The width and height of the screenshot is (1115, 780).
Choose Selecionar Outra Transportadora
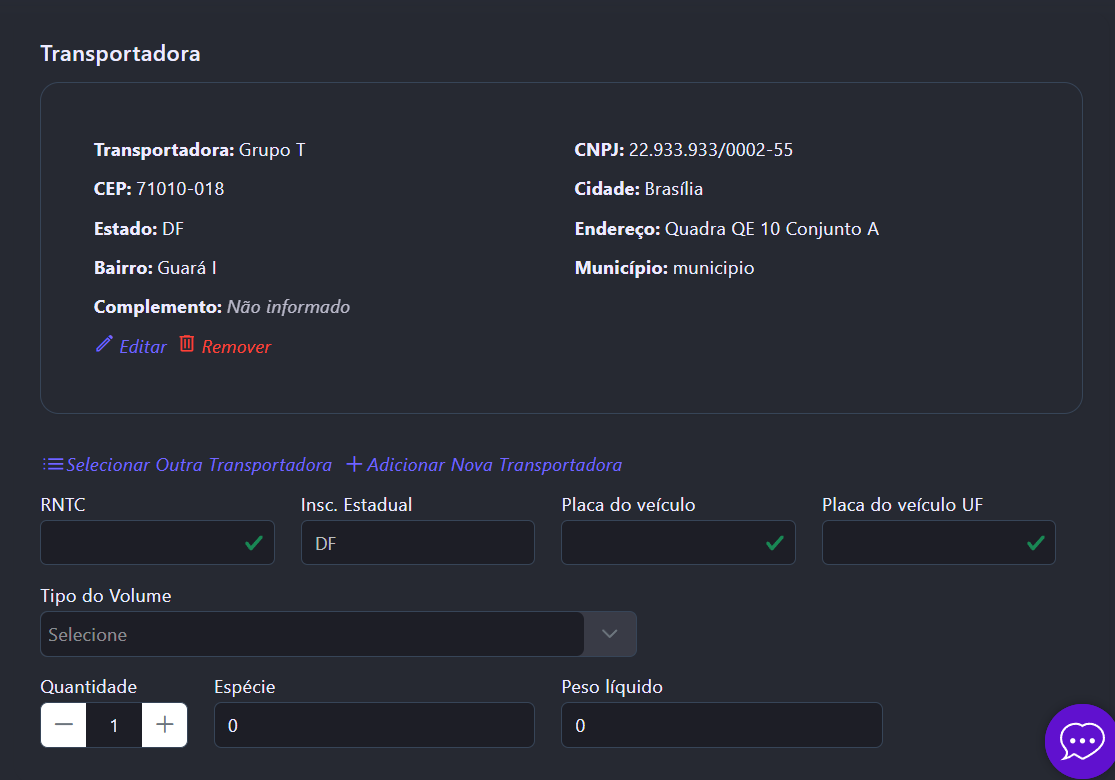click(x=199, y=465)
